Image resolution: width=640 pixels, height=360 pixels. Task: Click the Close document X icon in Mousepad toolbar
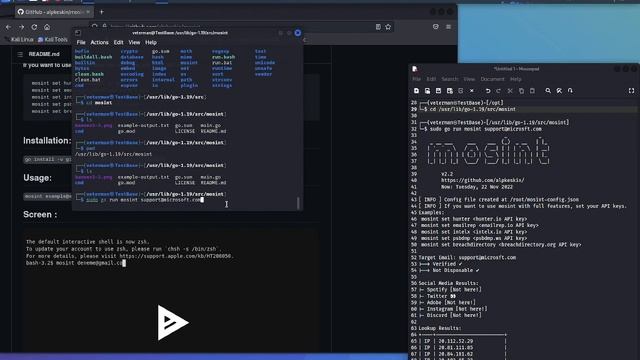[472, 91]
